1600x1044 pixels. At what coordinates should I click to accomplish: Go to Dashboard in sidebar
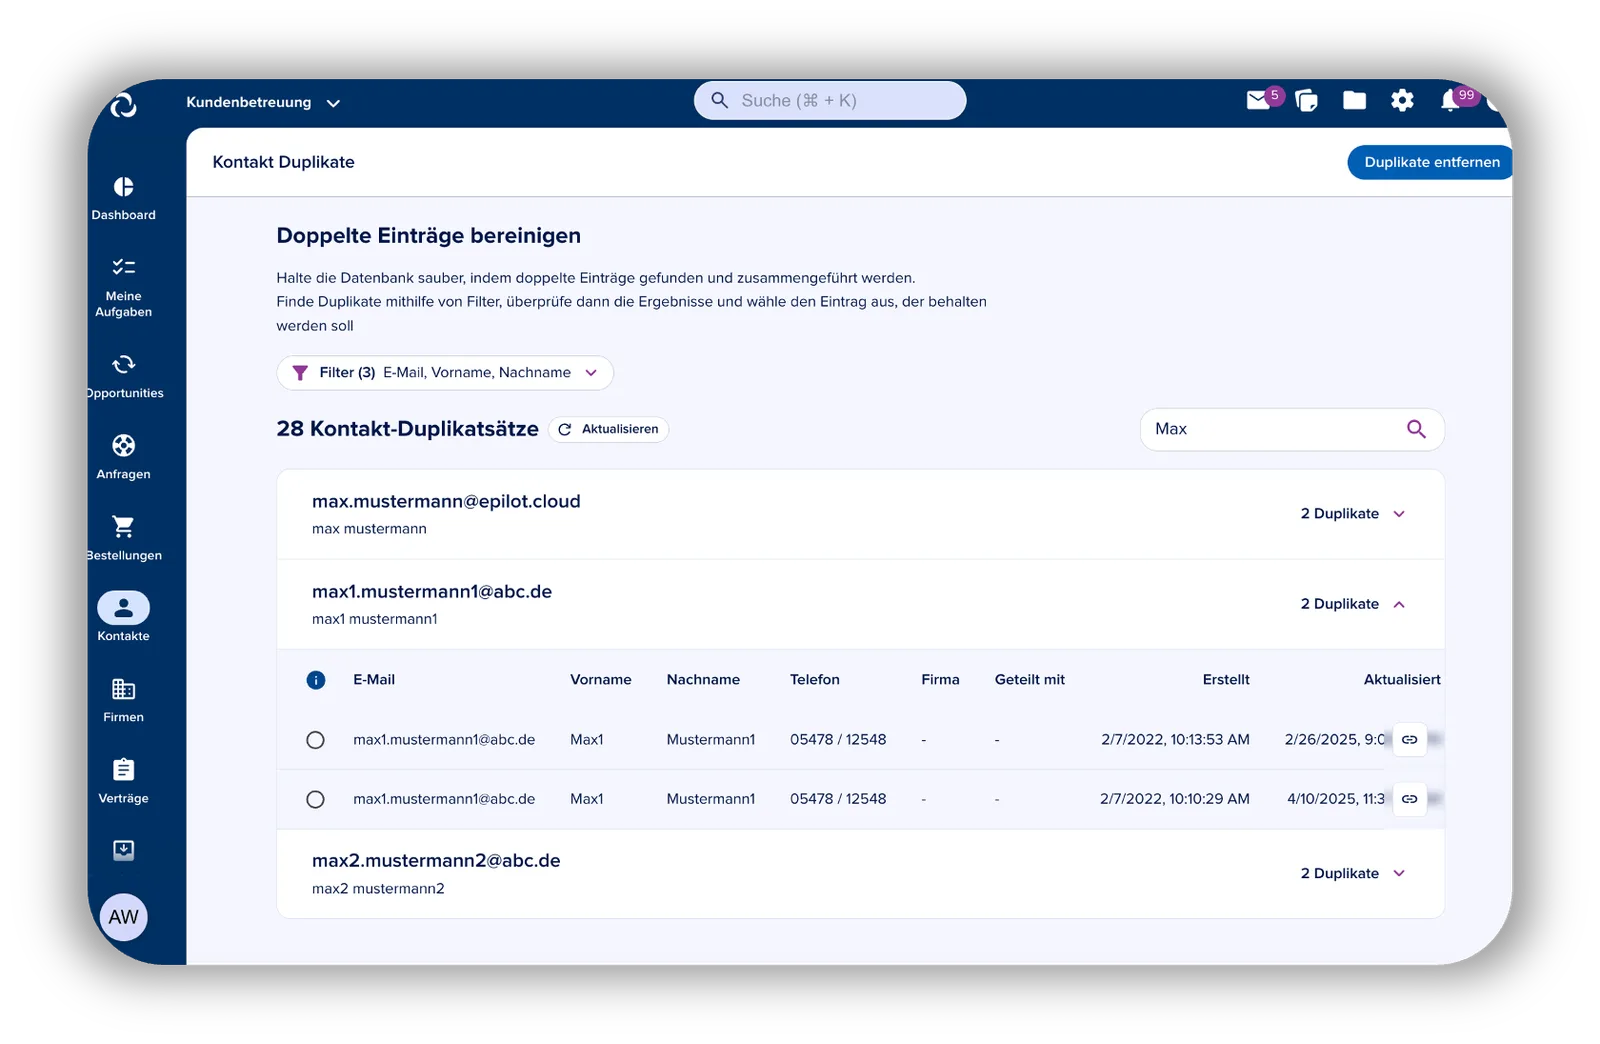click(124, 198)
